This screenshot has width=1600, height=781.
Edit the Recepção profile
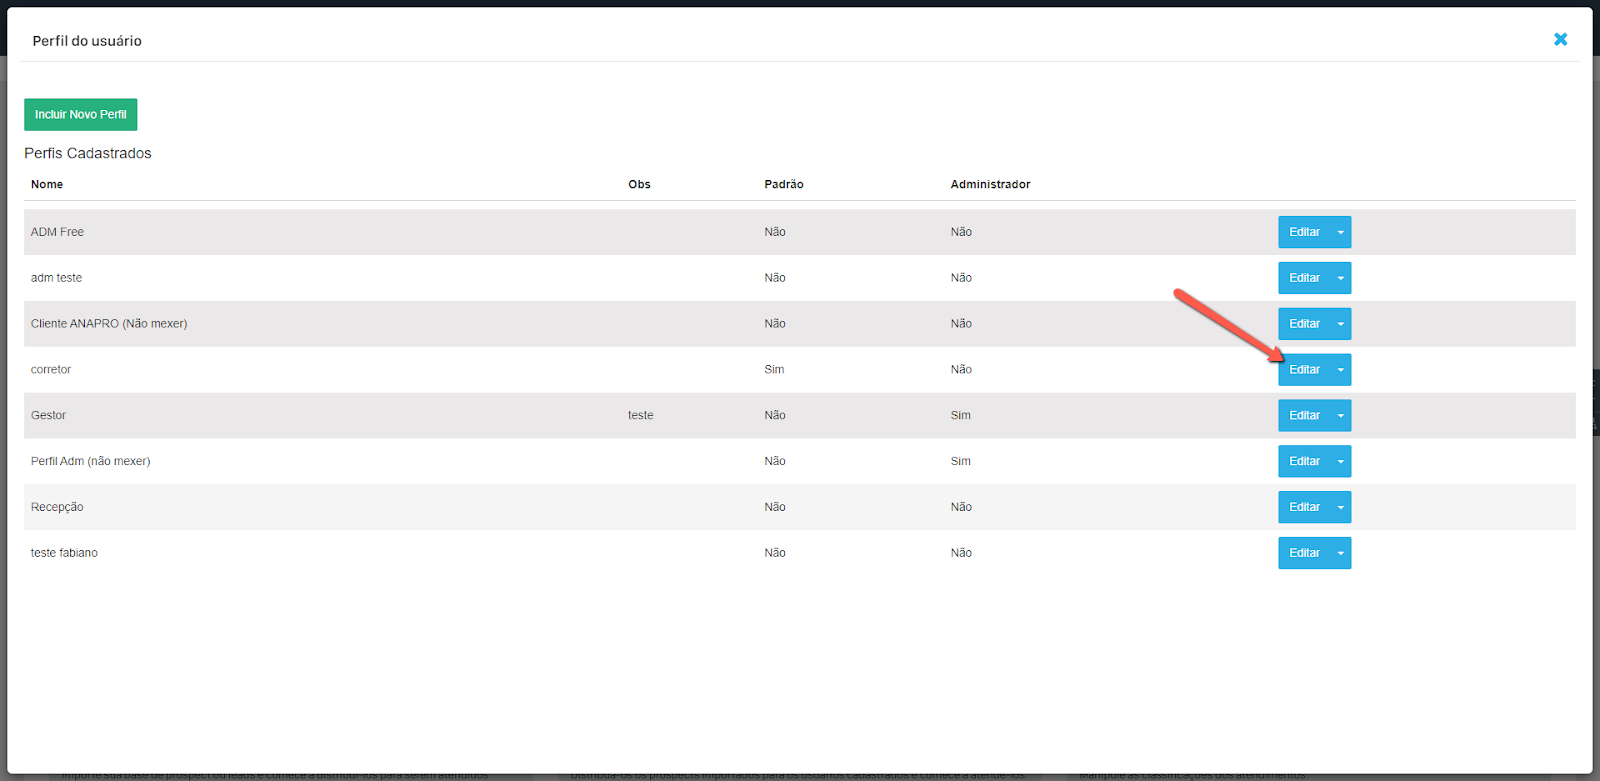[x=1304, y=507]
